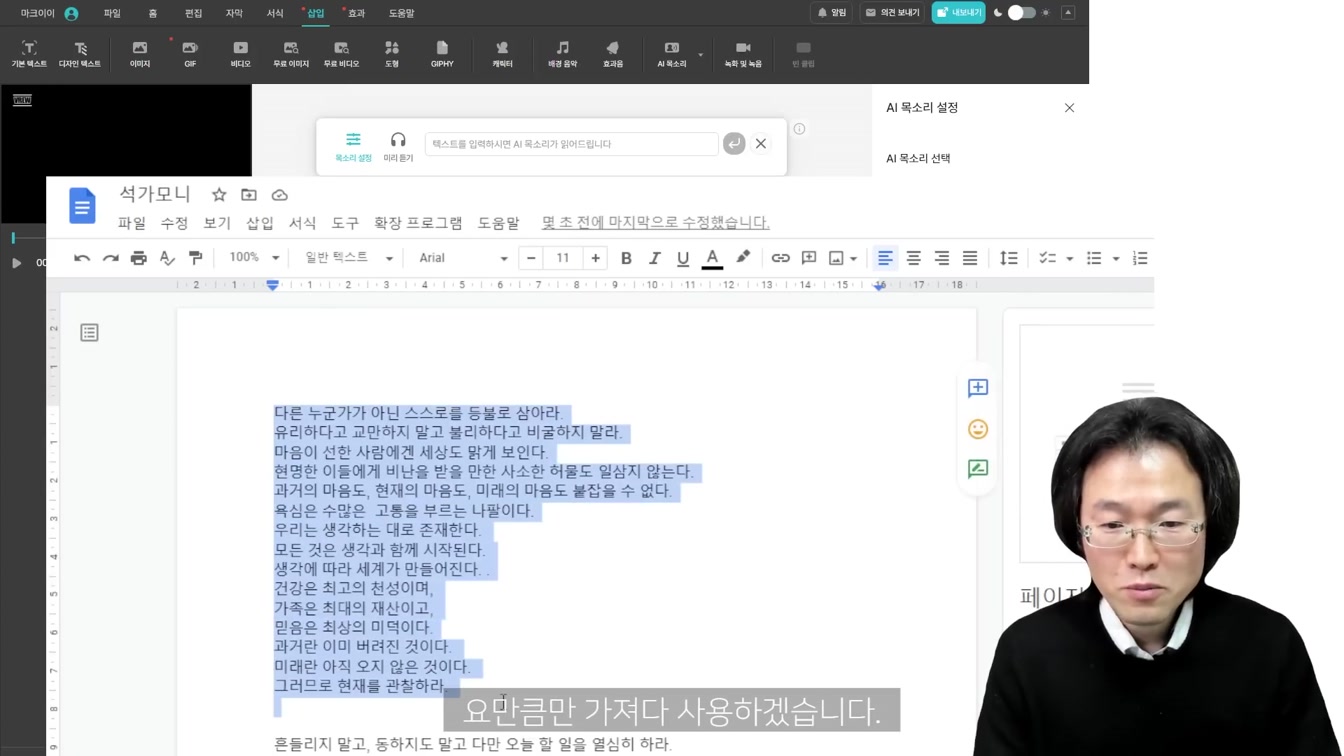The height and width of the screenshot is (756, 1344).
Task: Open the GIPHY tool
Action: coord(442,54)
